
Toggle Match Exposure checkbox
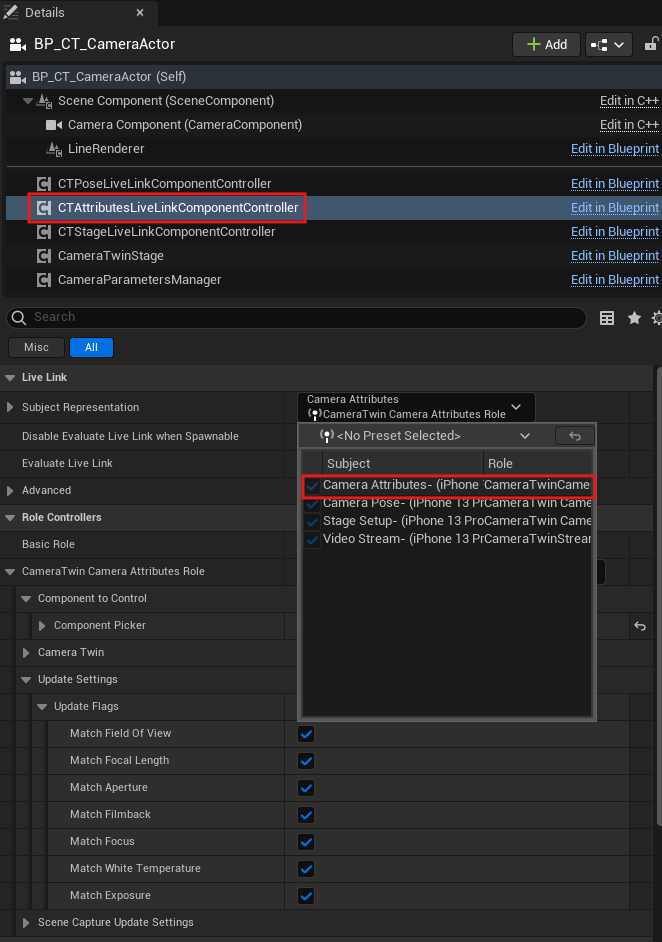(307, 896)
